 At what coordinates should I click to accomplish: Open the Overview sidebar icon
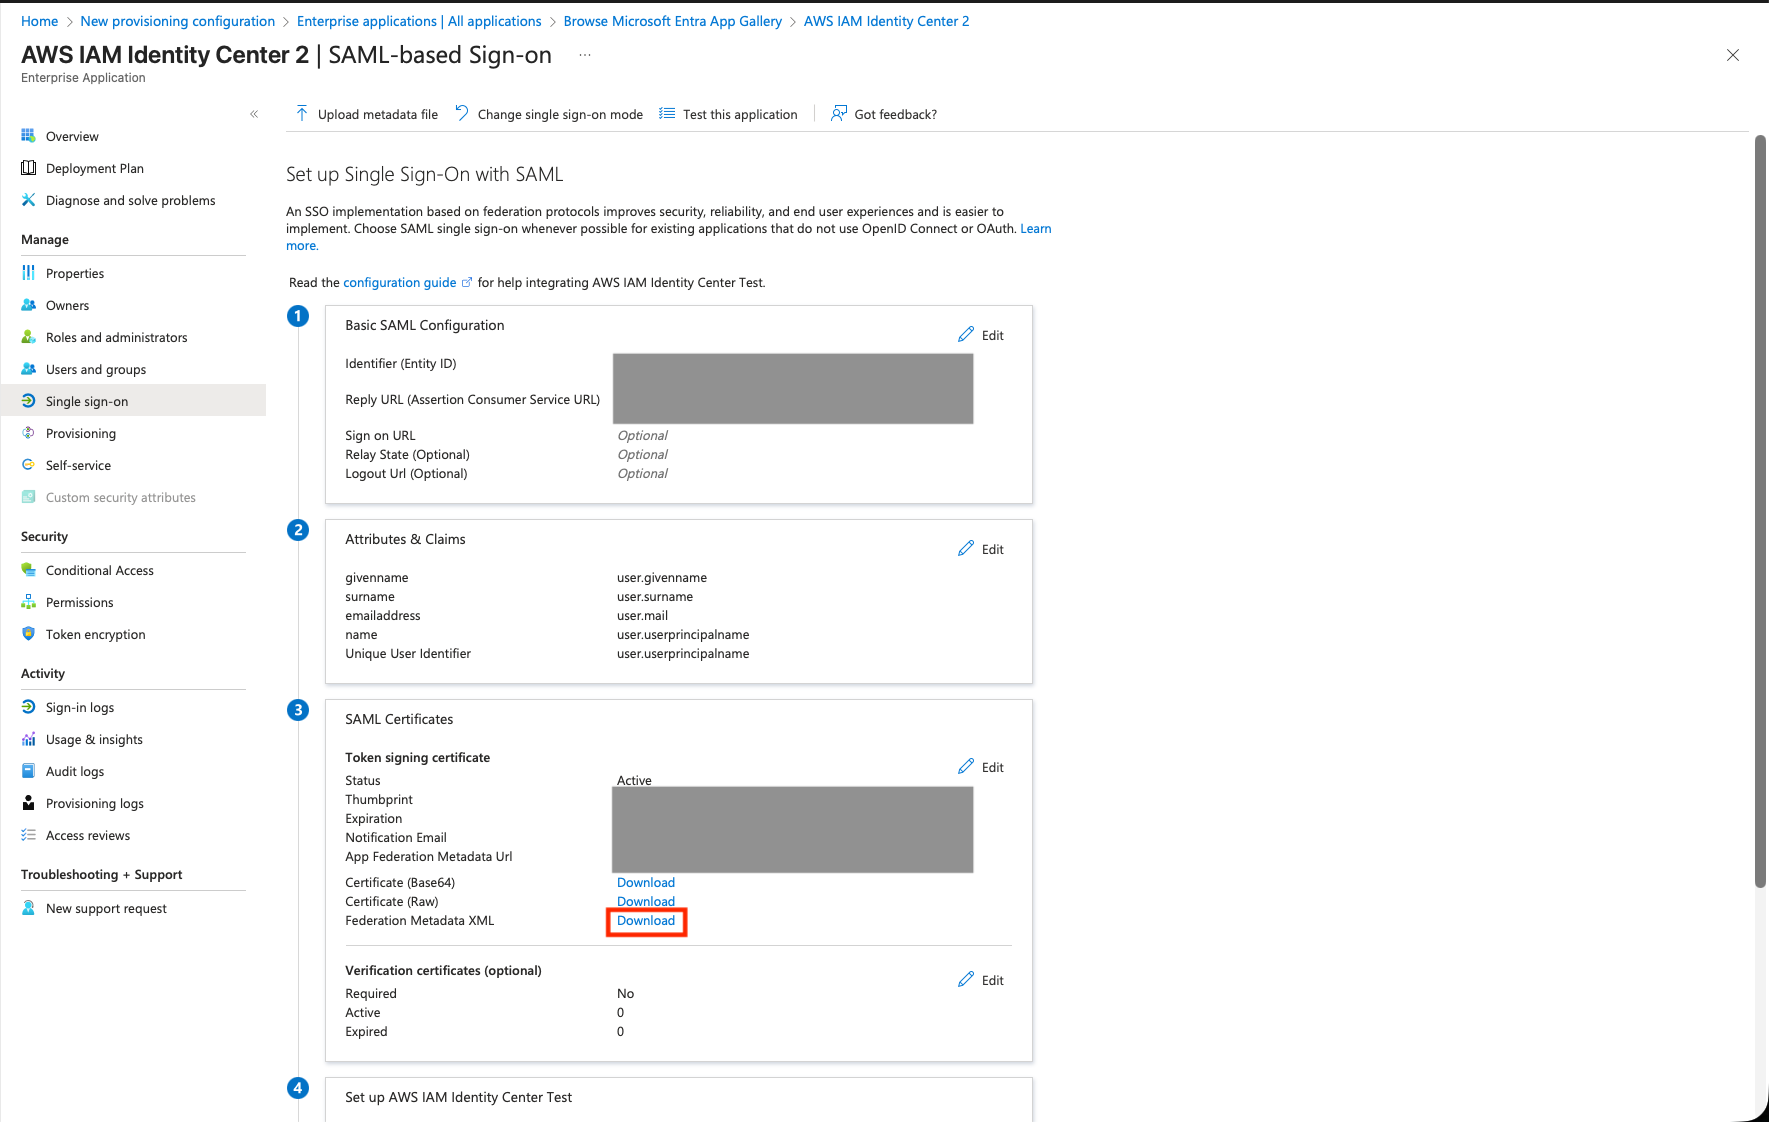[28, 136]
